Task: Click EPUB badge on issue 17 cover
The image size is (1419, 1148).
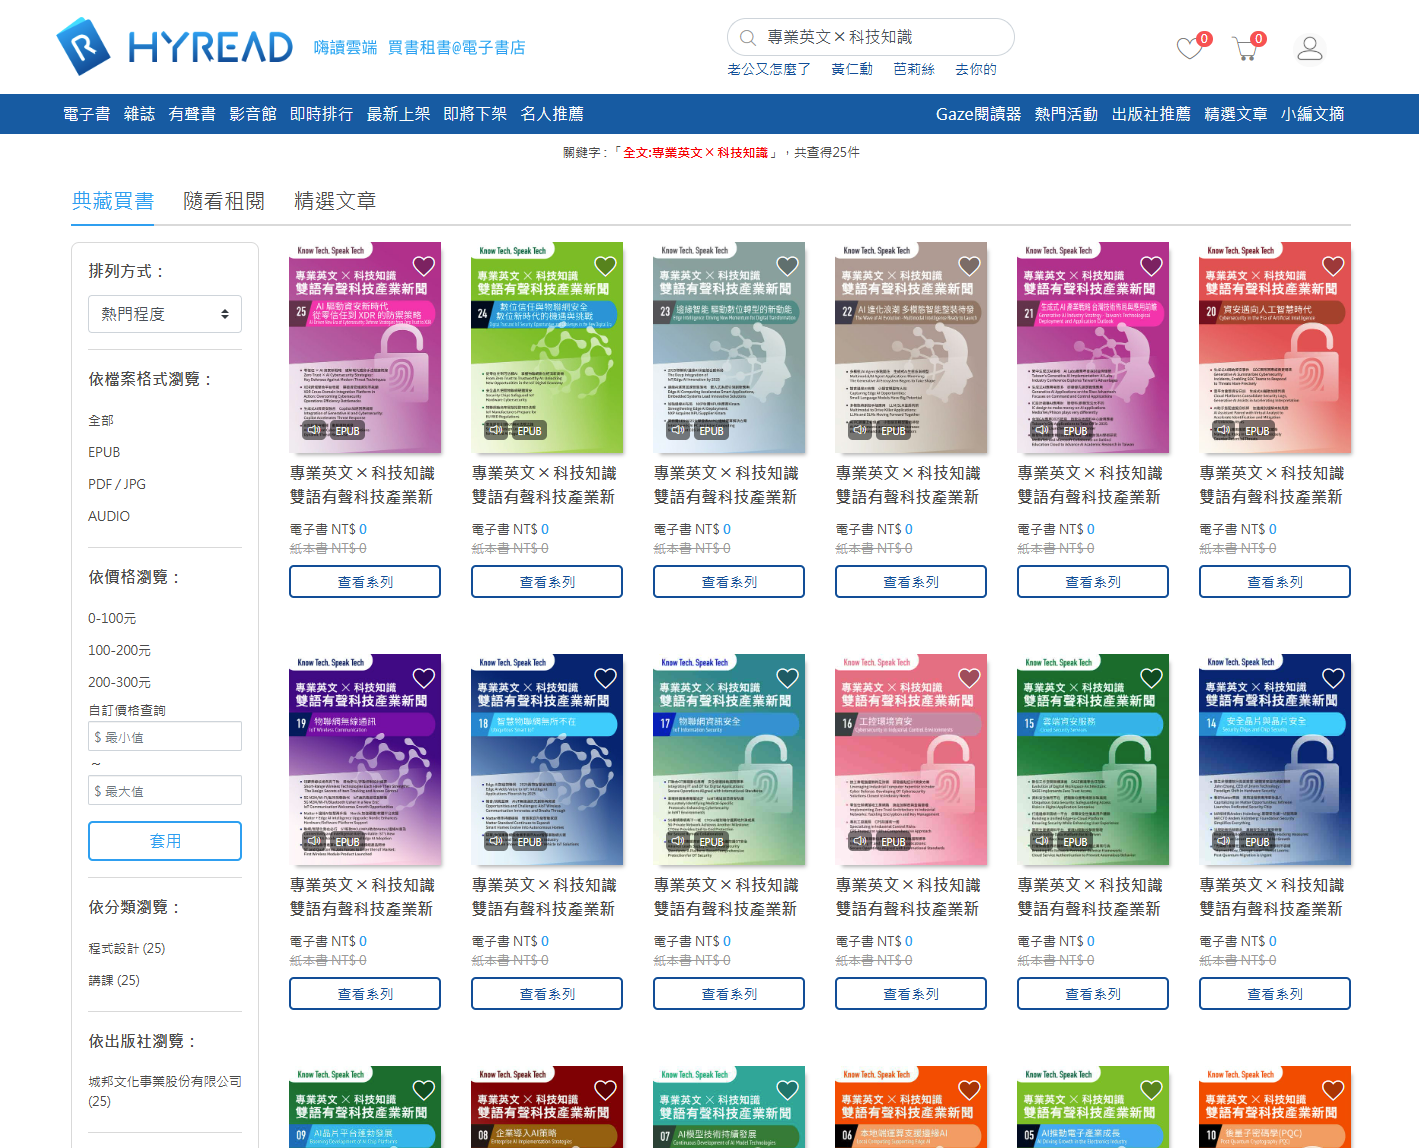Action: (x=711, y=843)
